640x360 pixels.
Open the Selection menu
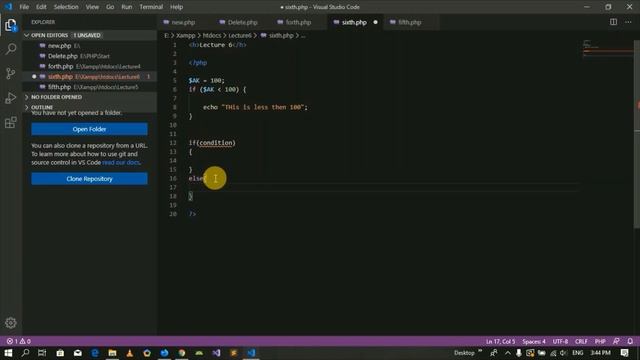point(66,7)
